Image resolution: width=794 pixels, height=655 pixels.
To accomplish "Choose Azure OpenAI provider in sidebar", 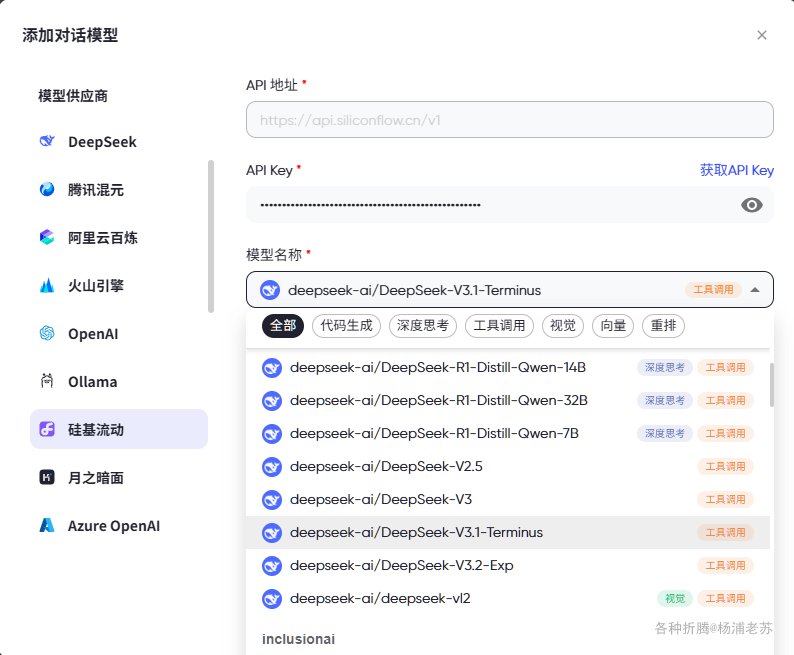I will tap(119, 525).
